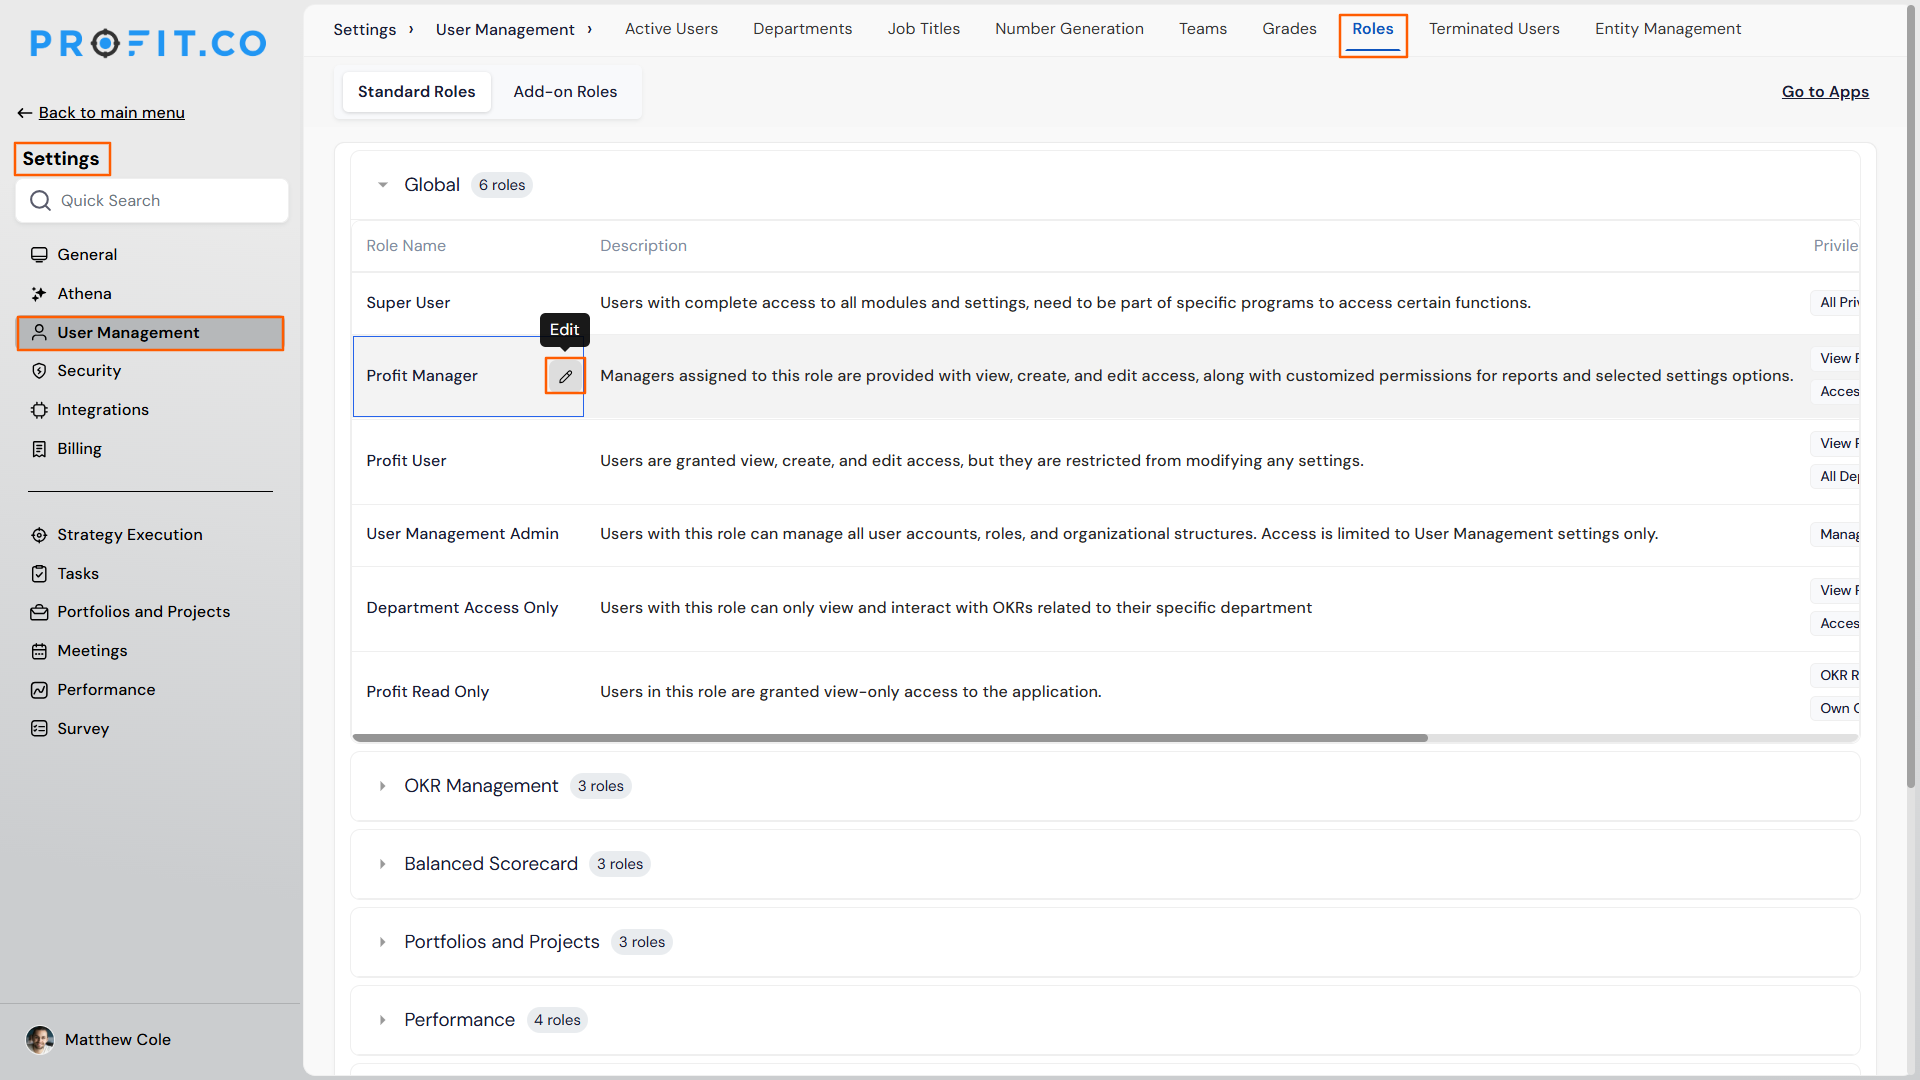Click the Role Name column header
Image resolution: width=1920 pixels, height=1080 pixels.
[x=406, y=246]
